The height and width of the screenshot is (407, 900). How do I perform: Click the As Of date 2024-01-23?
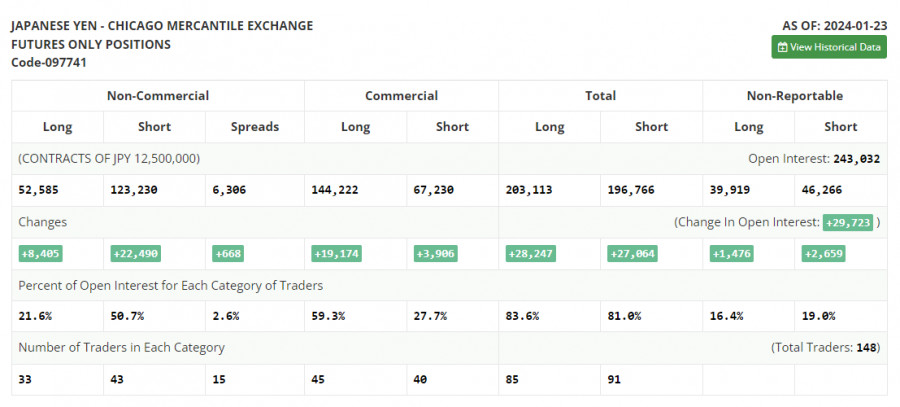click(x=850, y=25)
